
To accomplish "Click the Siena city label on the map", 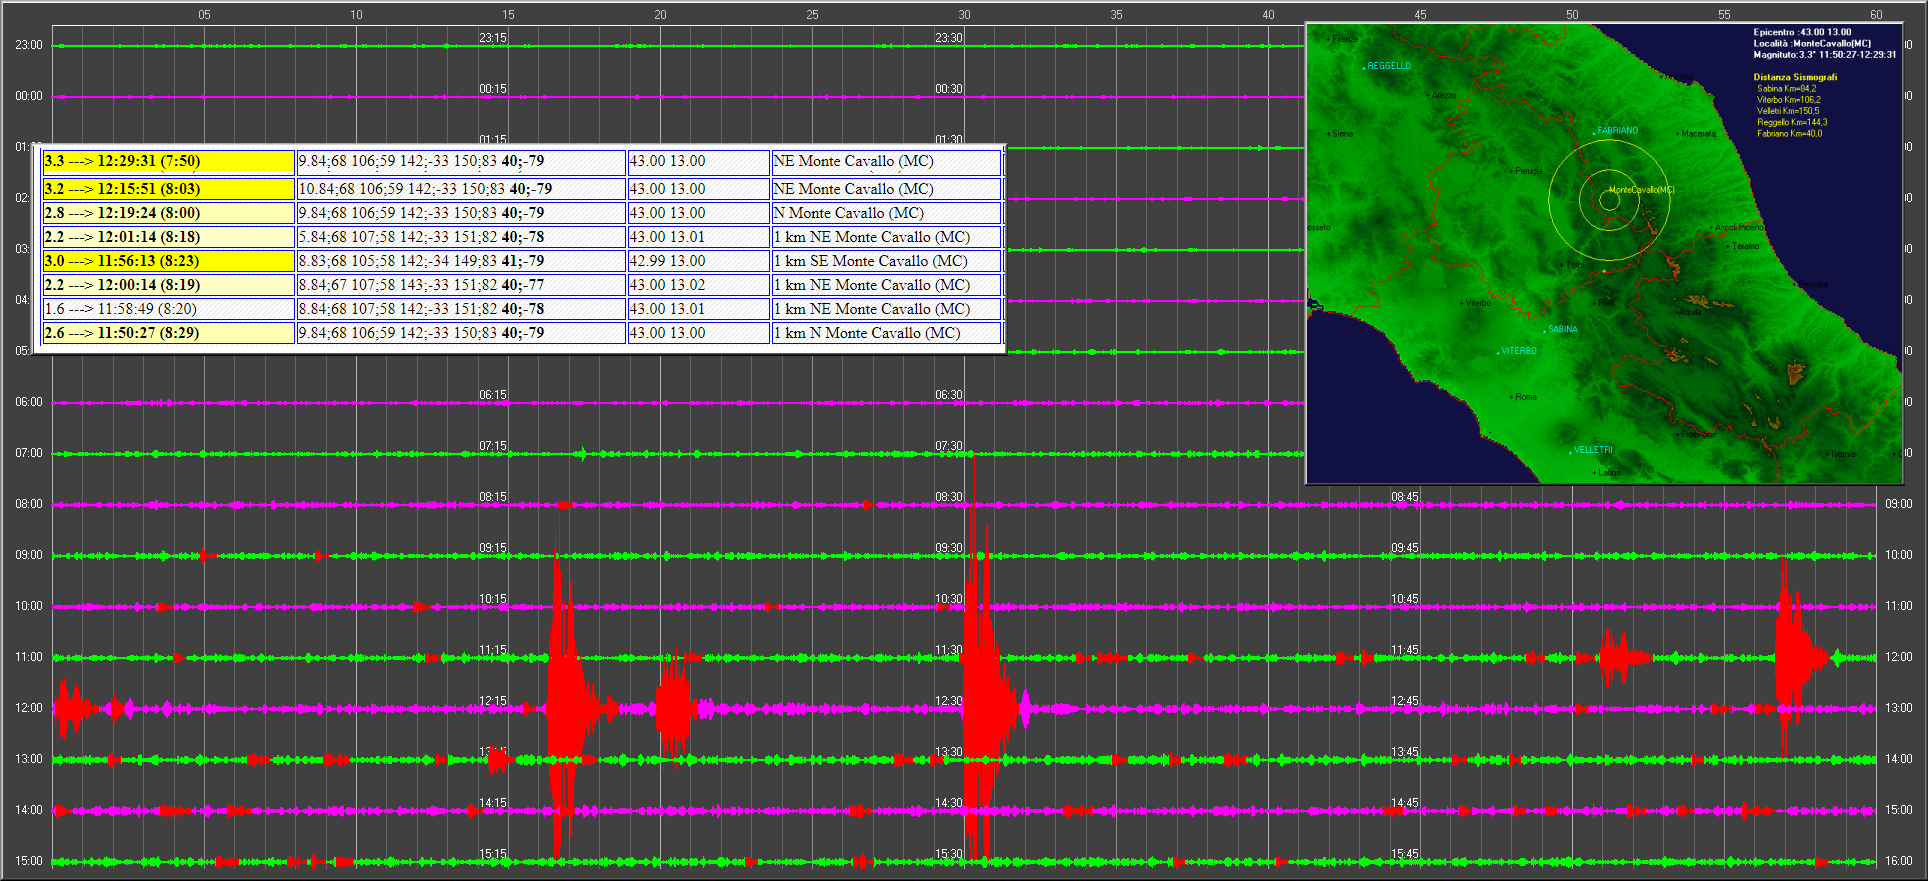I will (x=1342, y=134).
